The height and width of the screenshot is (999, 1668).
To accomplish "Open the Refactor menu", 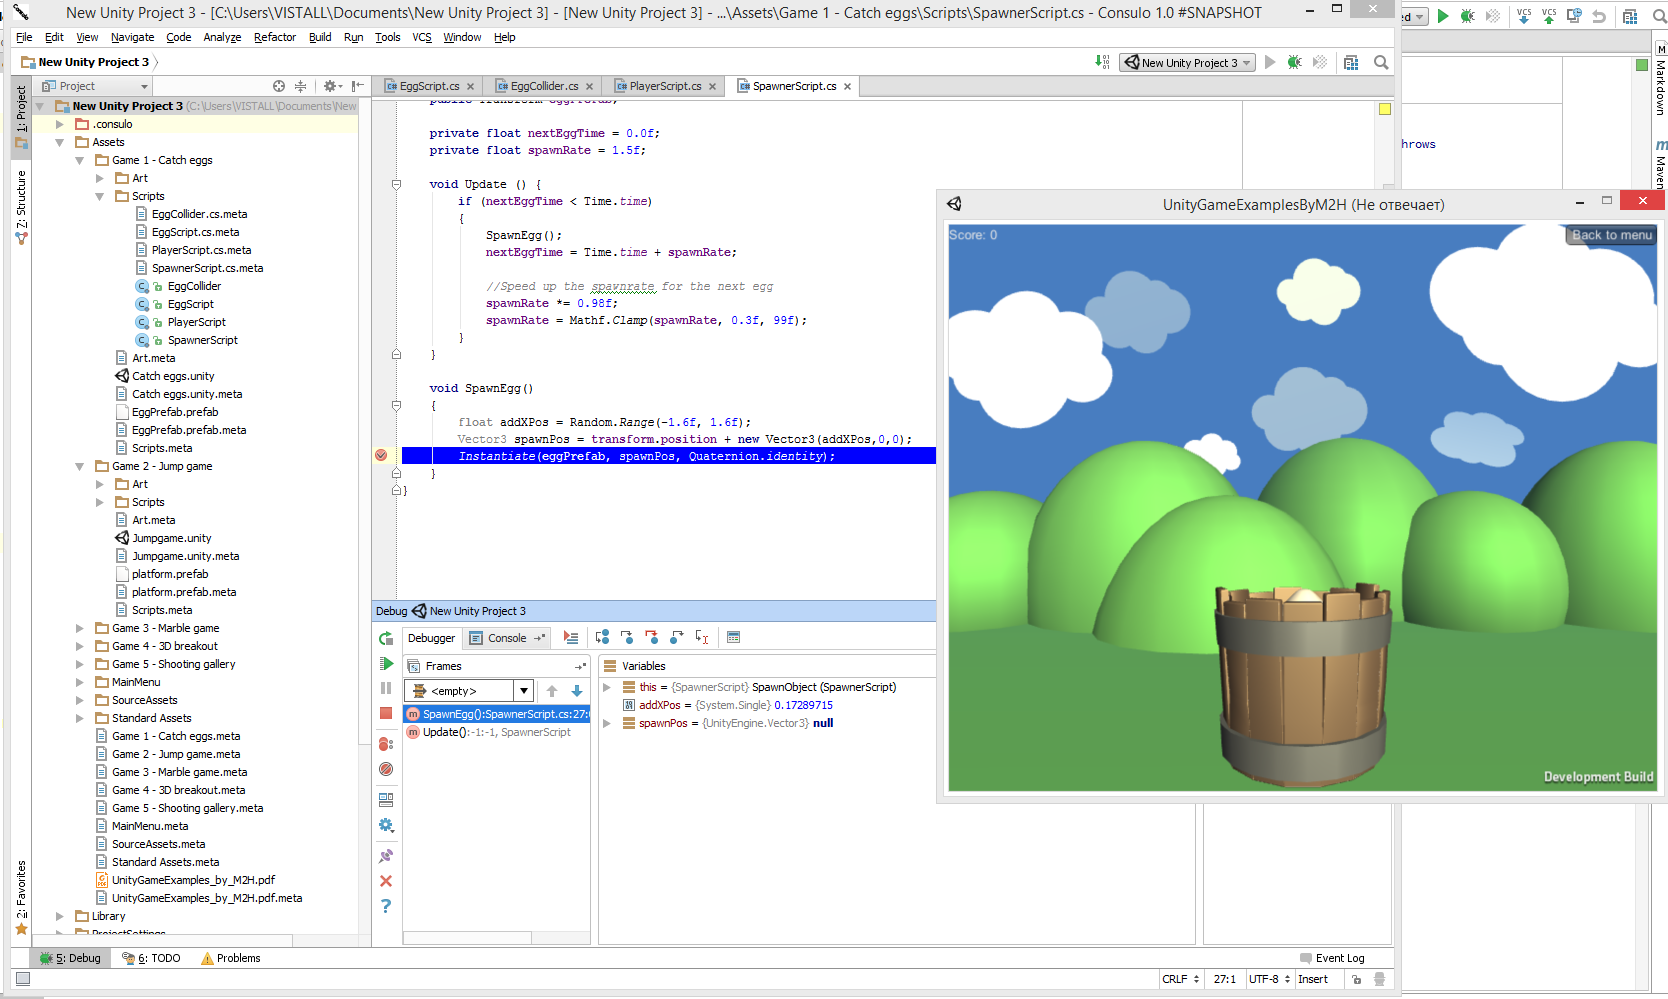I will point(274,37).
